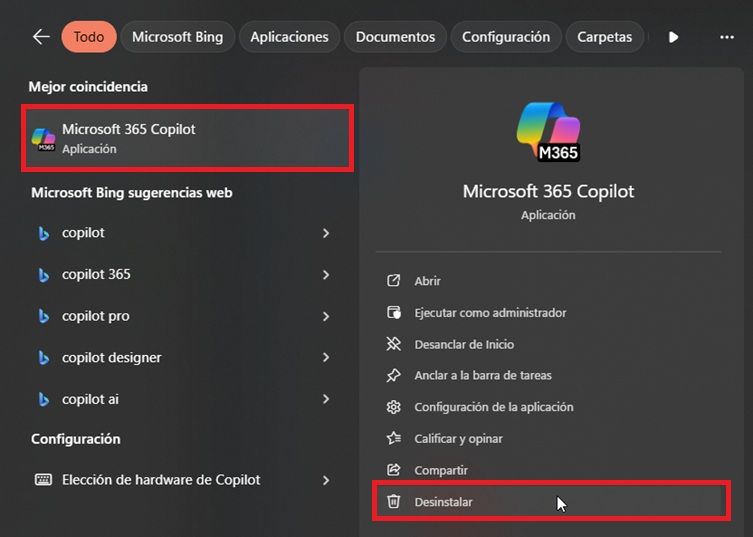Select Calificar y opinar
This screenshot has height=537, width=753.
(x=548, y=439)
